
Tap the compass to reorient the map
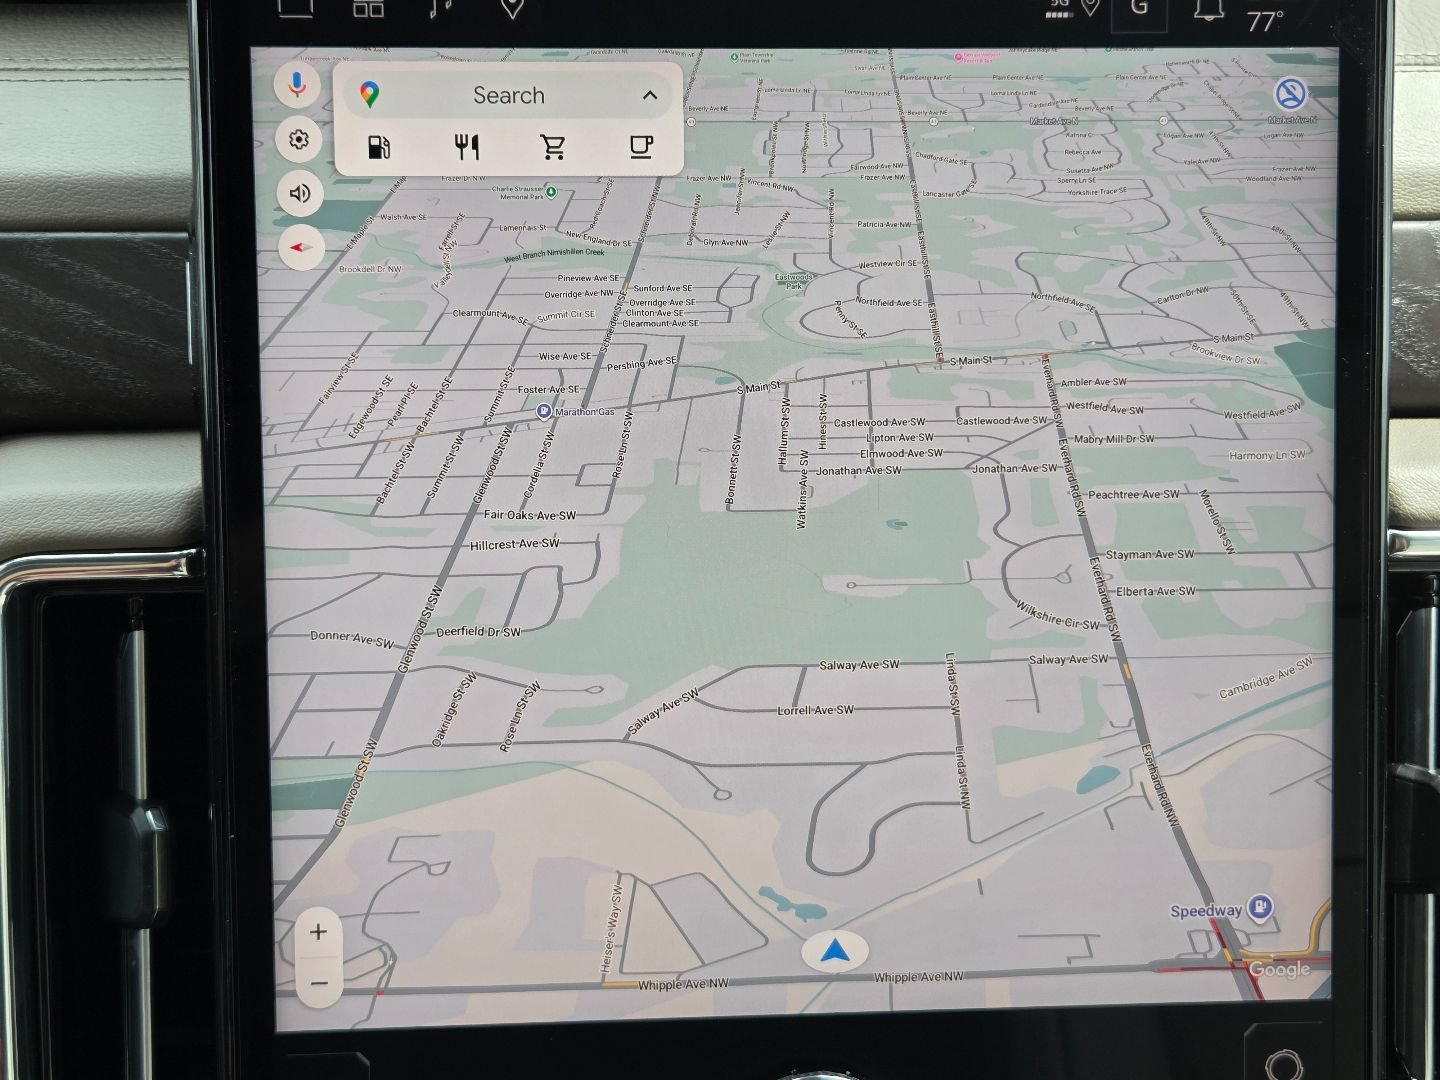(302, 246)
